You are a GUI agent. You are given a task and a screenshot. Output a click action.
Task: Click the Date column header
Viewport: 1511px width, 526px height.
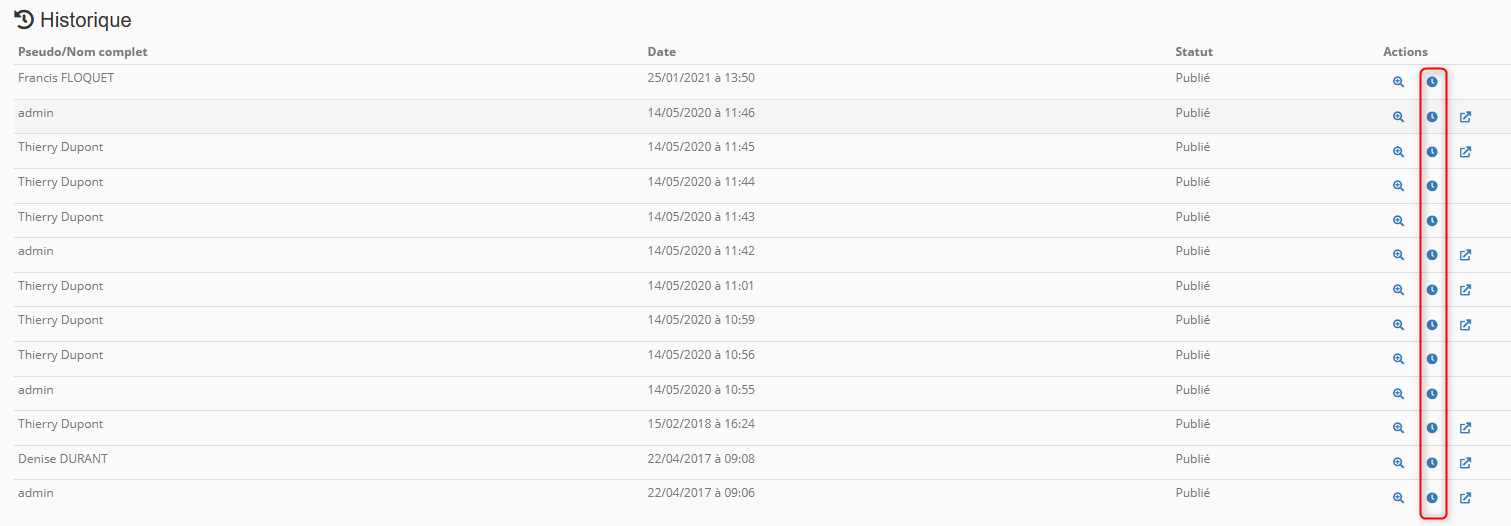point(661,52)
